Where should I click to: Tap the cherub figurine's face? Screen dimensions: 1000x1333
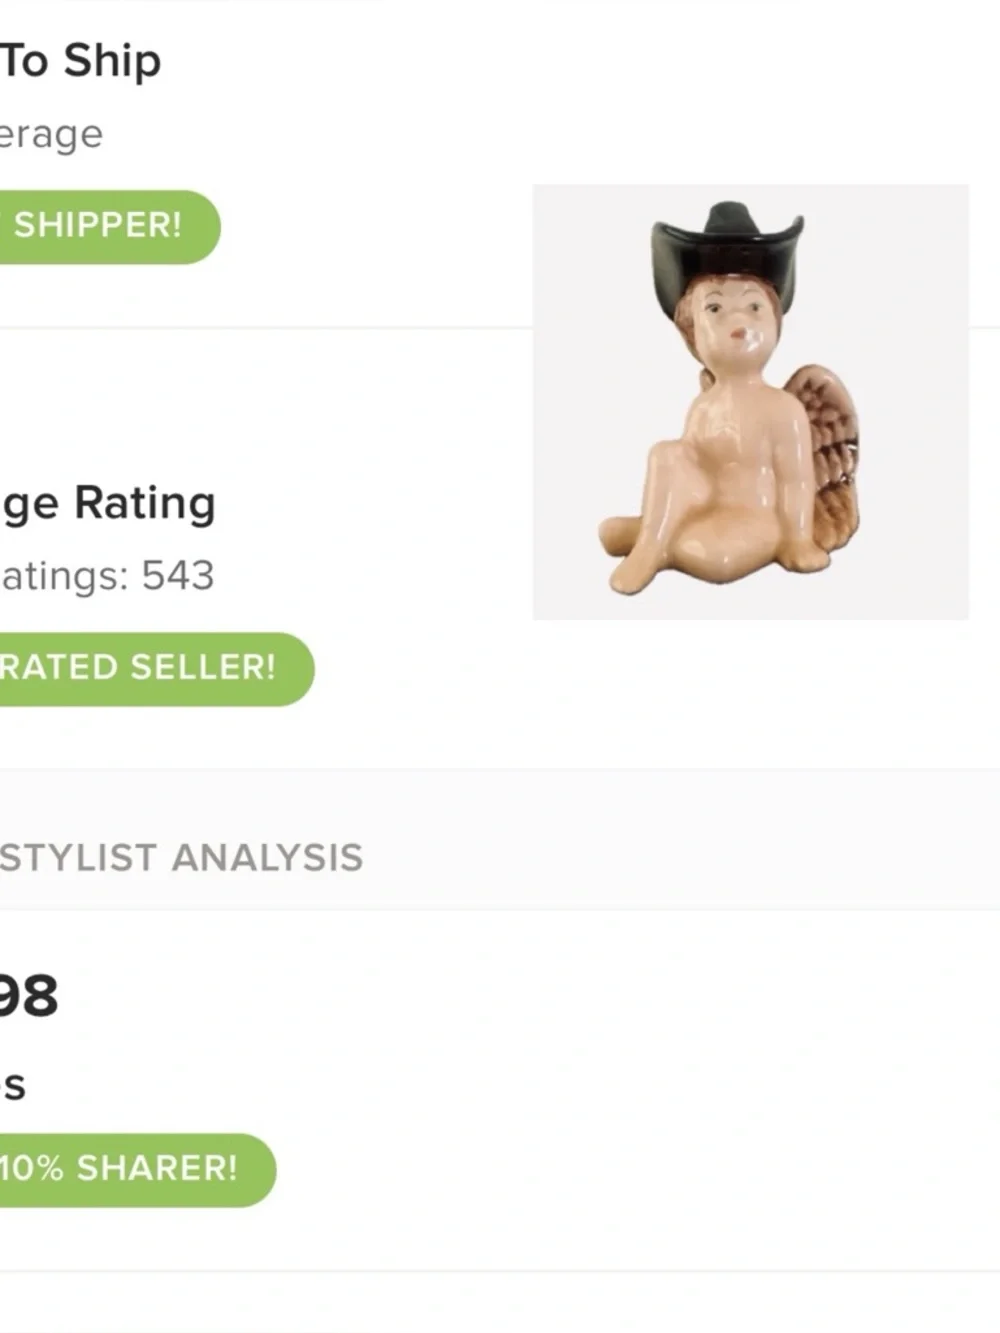pyautogui.click(x=733, y=322)
